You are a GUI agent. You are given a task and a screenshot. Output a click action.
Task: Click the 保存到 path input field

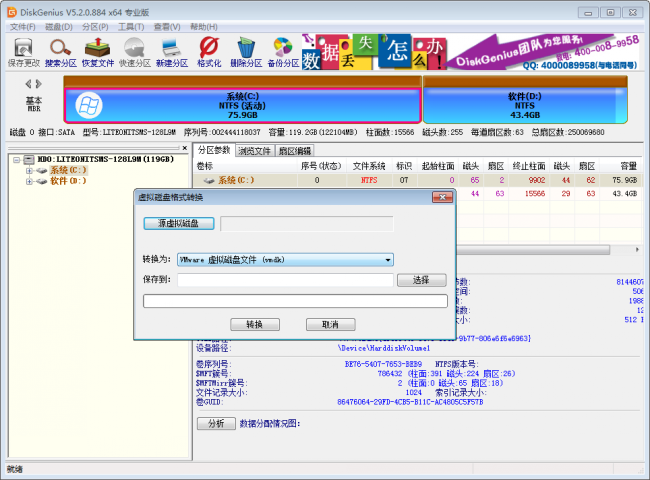285,280
